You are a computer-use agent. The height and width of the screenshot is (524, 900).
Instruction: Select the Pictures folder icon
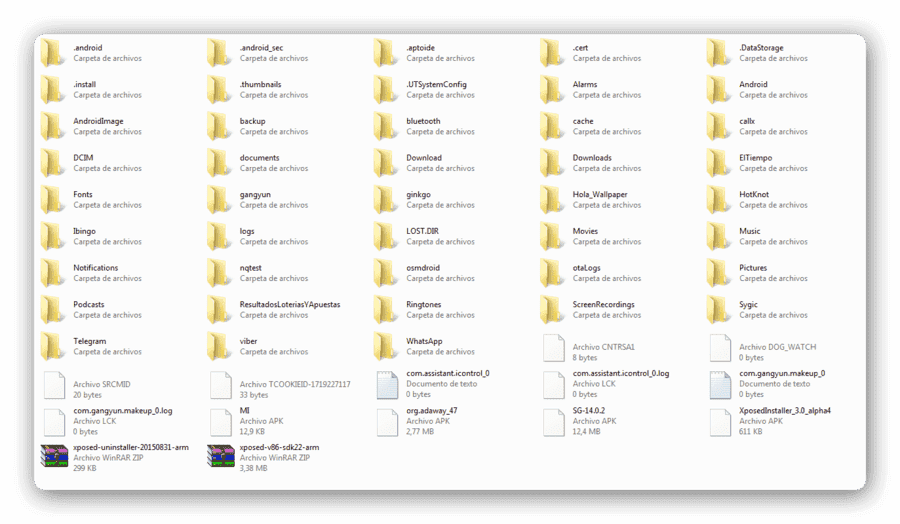click(719, 273)
